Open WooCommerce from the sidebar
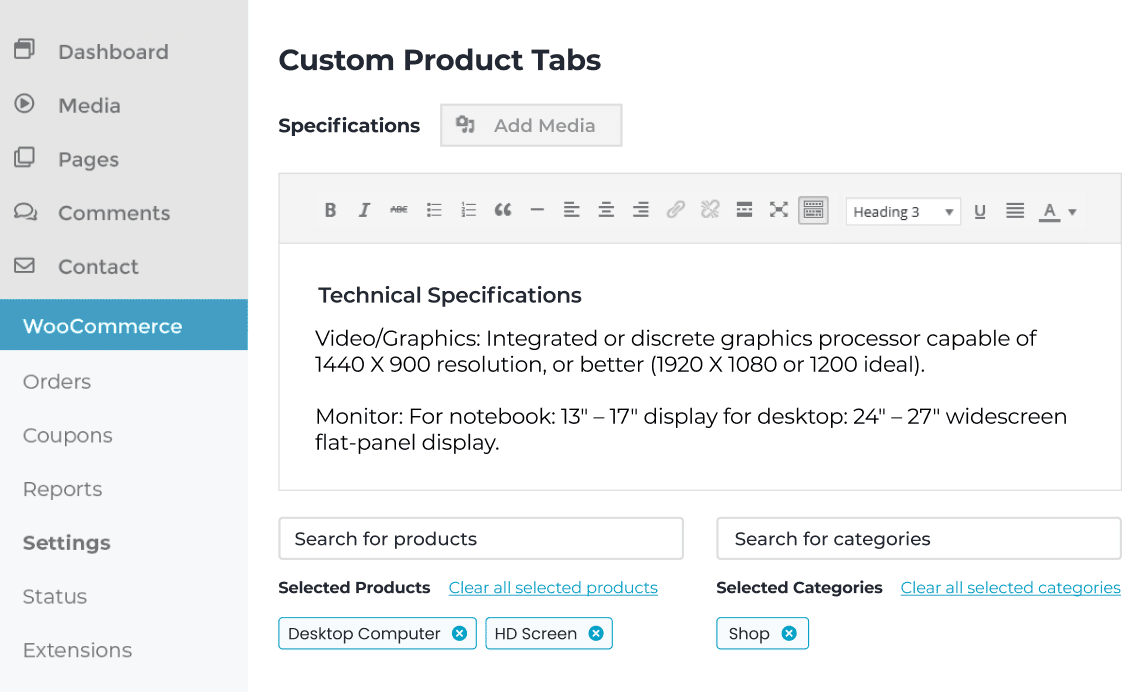The image size is (1140, 692). pyautogui.click(x=102, y=325)
